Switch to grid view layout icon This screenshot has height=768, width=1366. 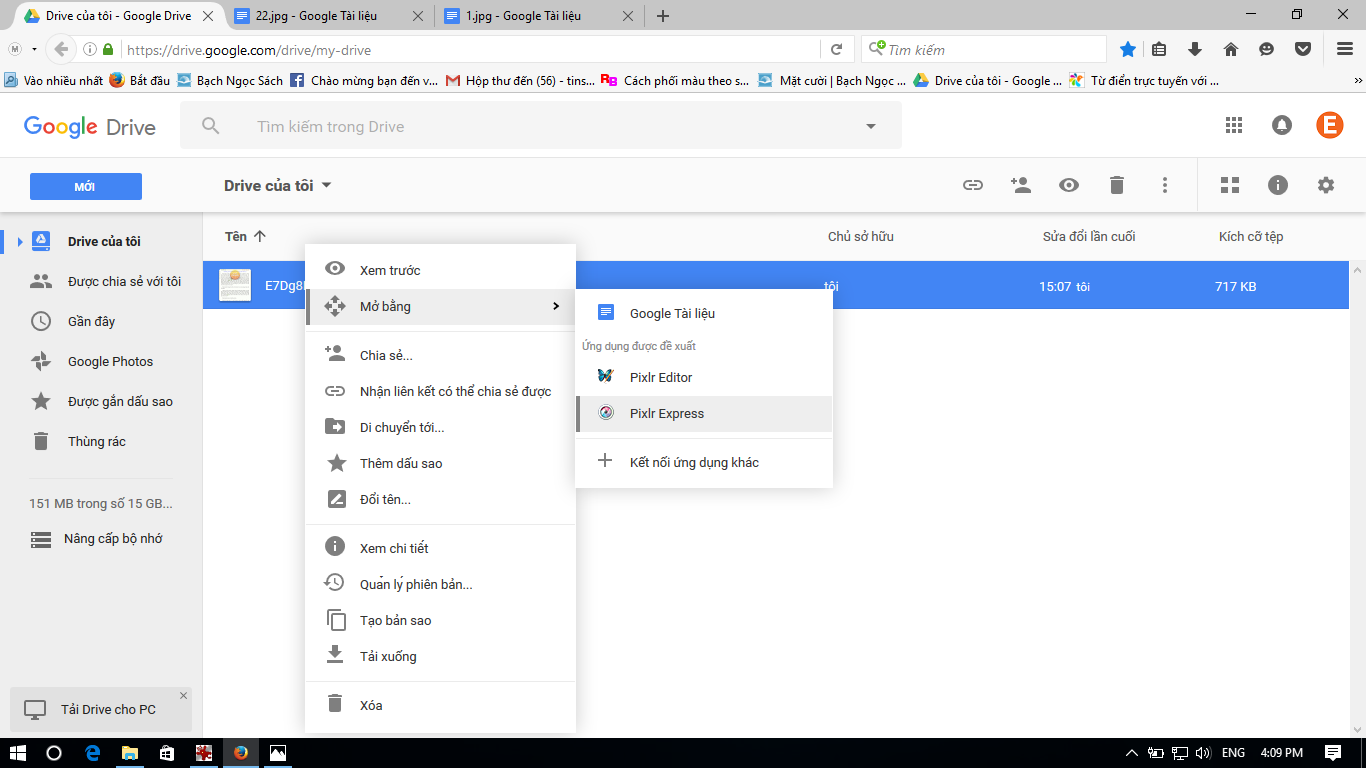[1230, 185]
